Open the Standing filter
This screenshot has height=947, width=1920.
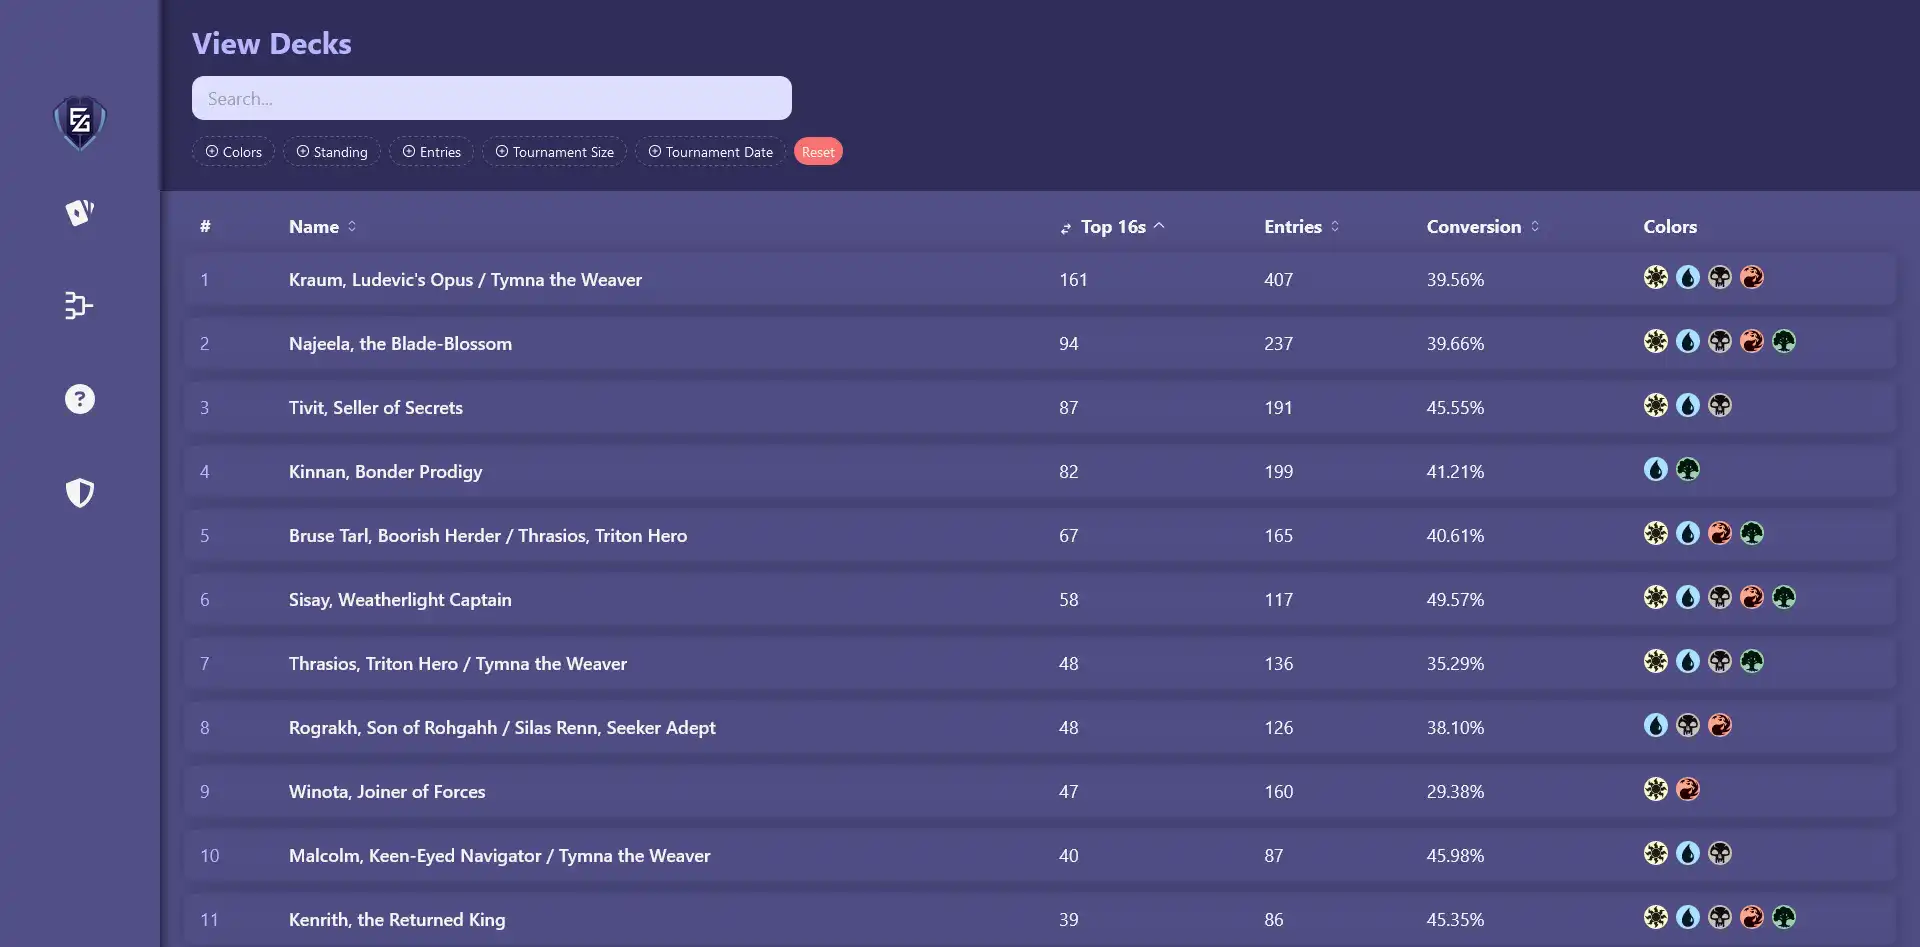tap(331, 152)
